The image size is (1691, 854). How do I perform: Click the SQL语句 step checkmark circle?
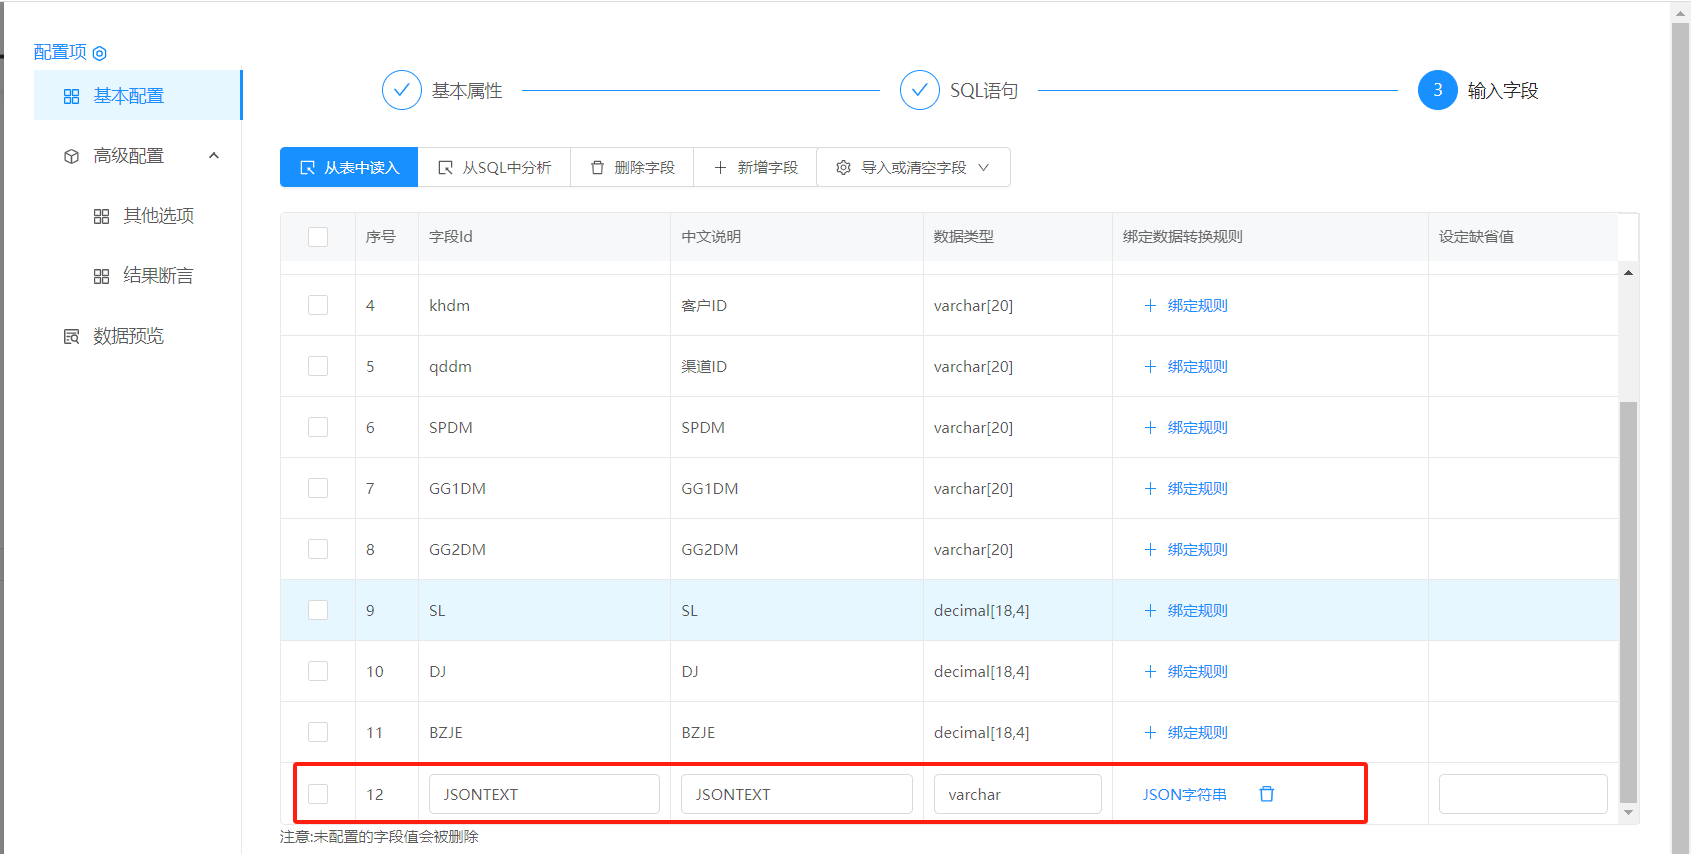919,90
